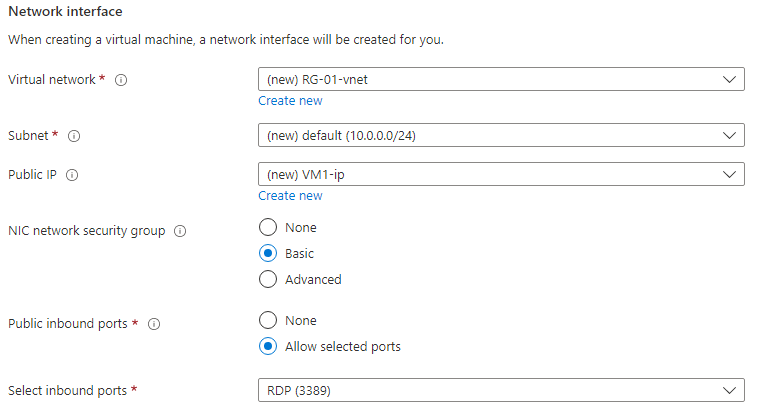The width and height of the screenshot is (768, 415).
Task: Select the Basic security group option
Action: click(x=267, y=254)
